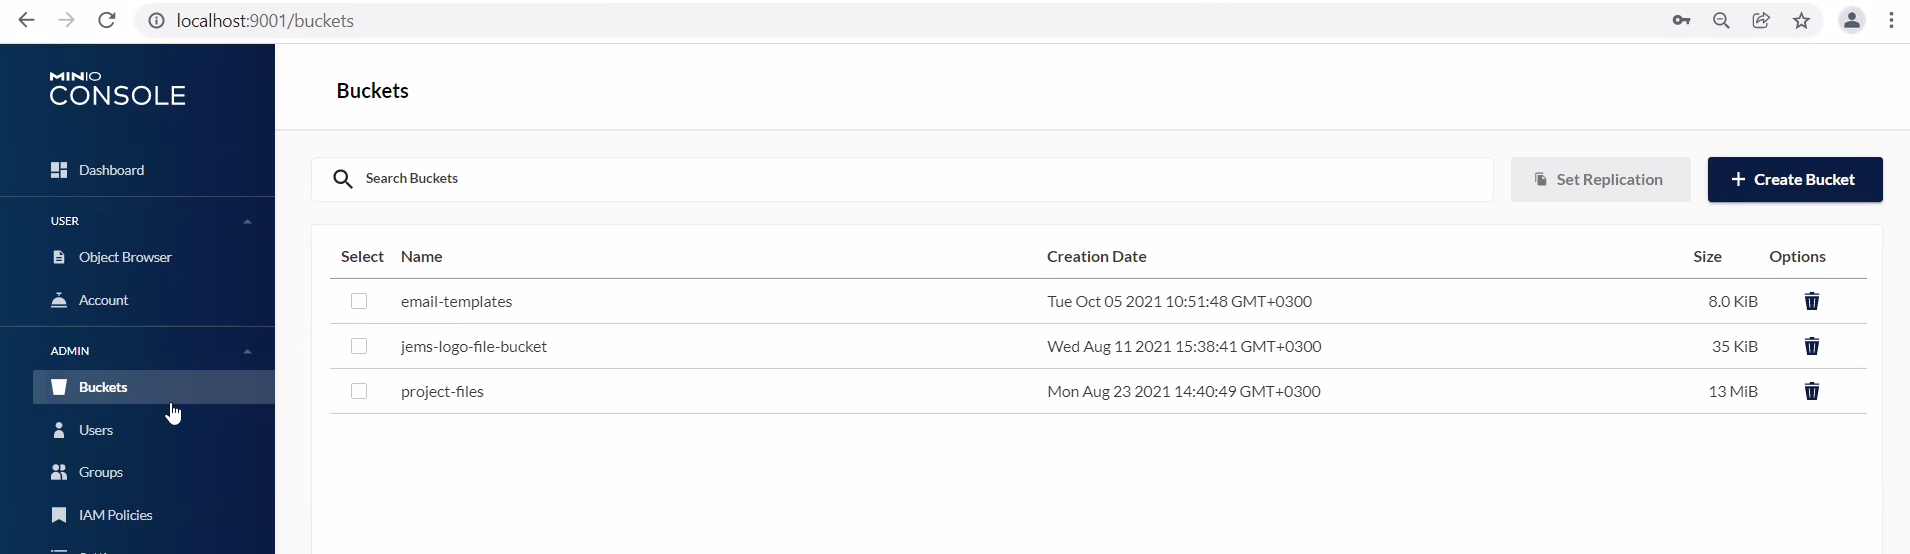The height and width of the screenshot is (554, 1910).
Task: Check the project-files bucket checkbox
Action: (x=359, y=391)
